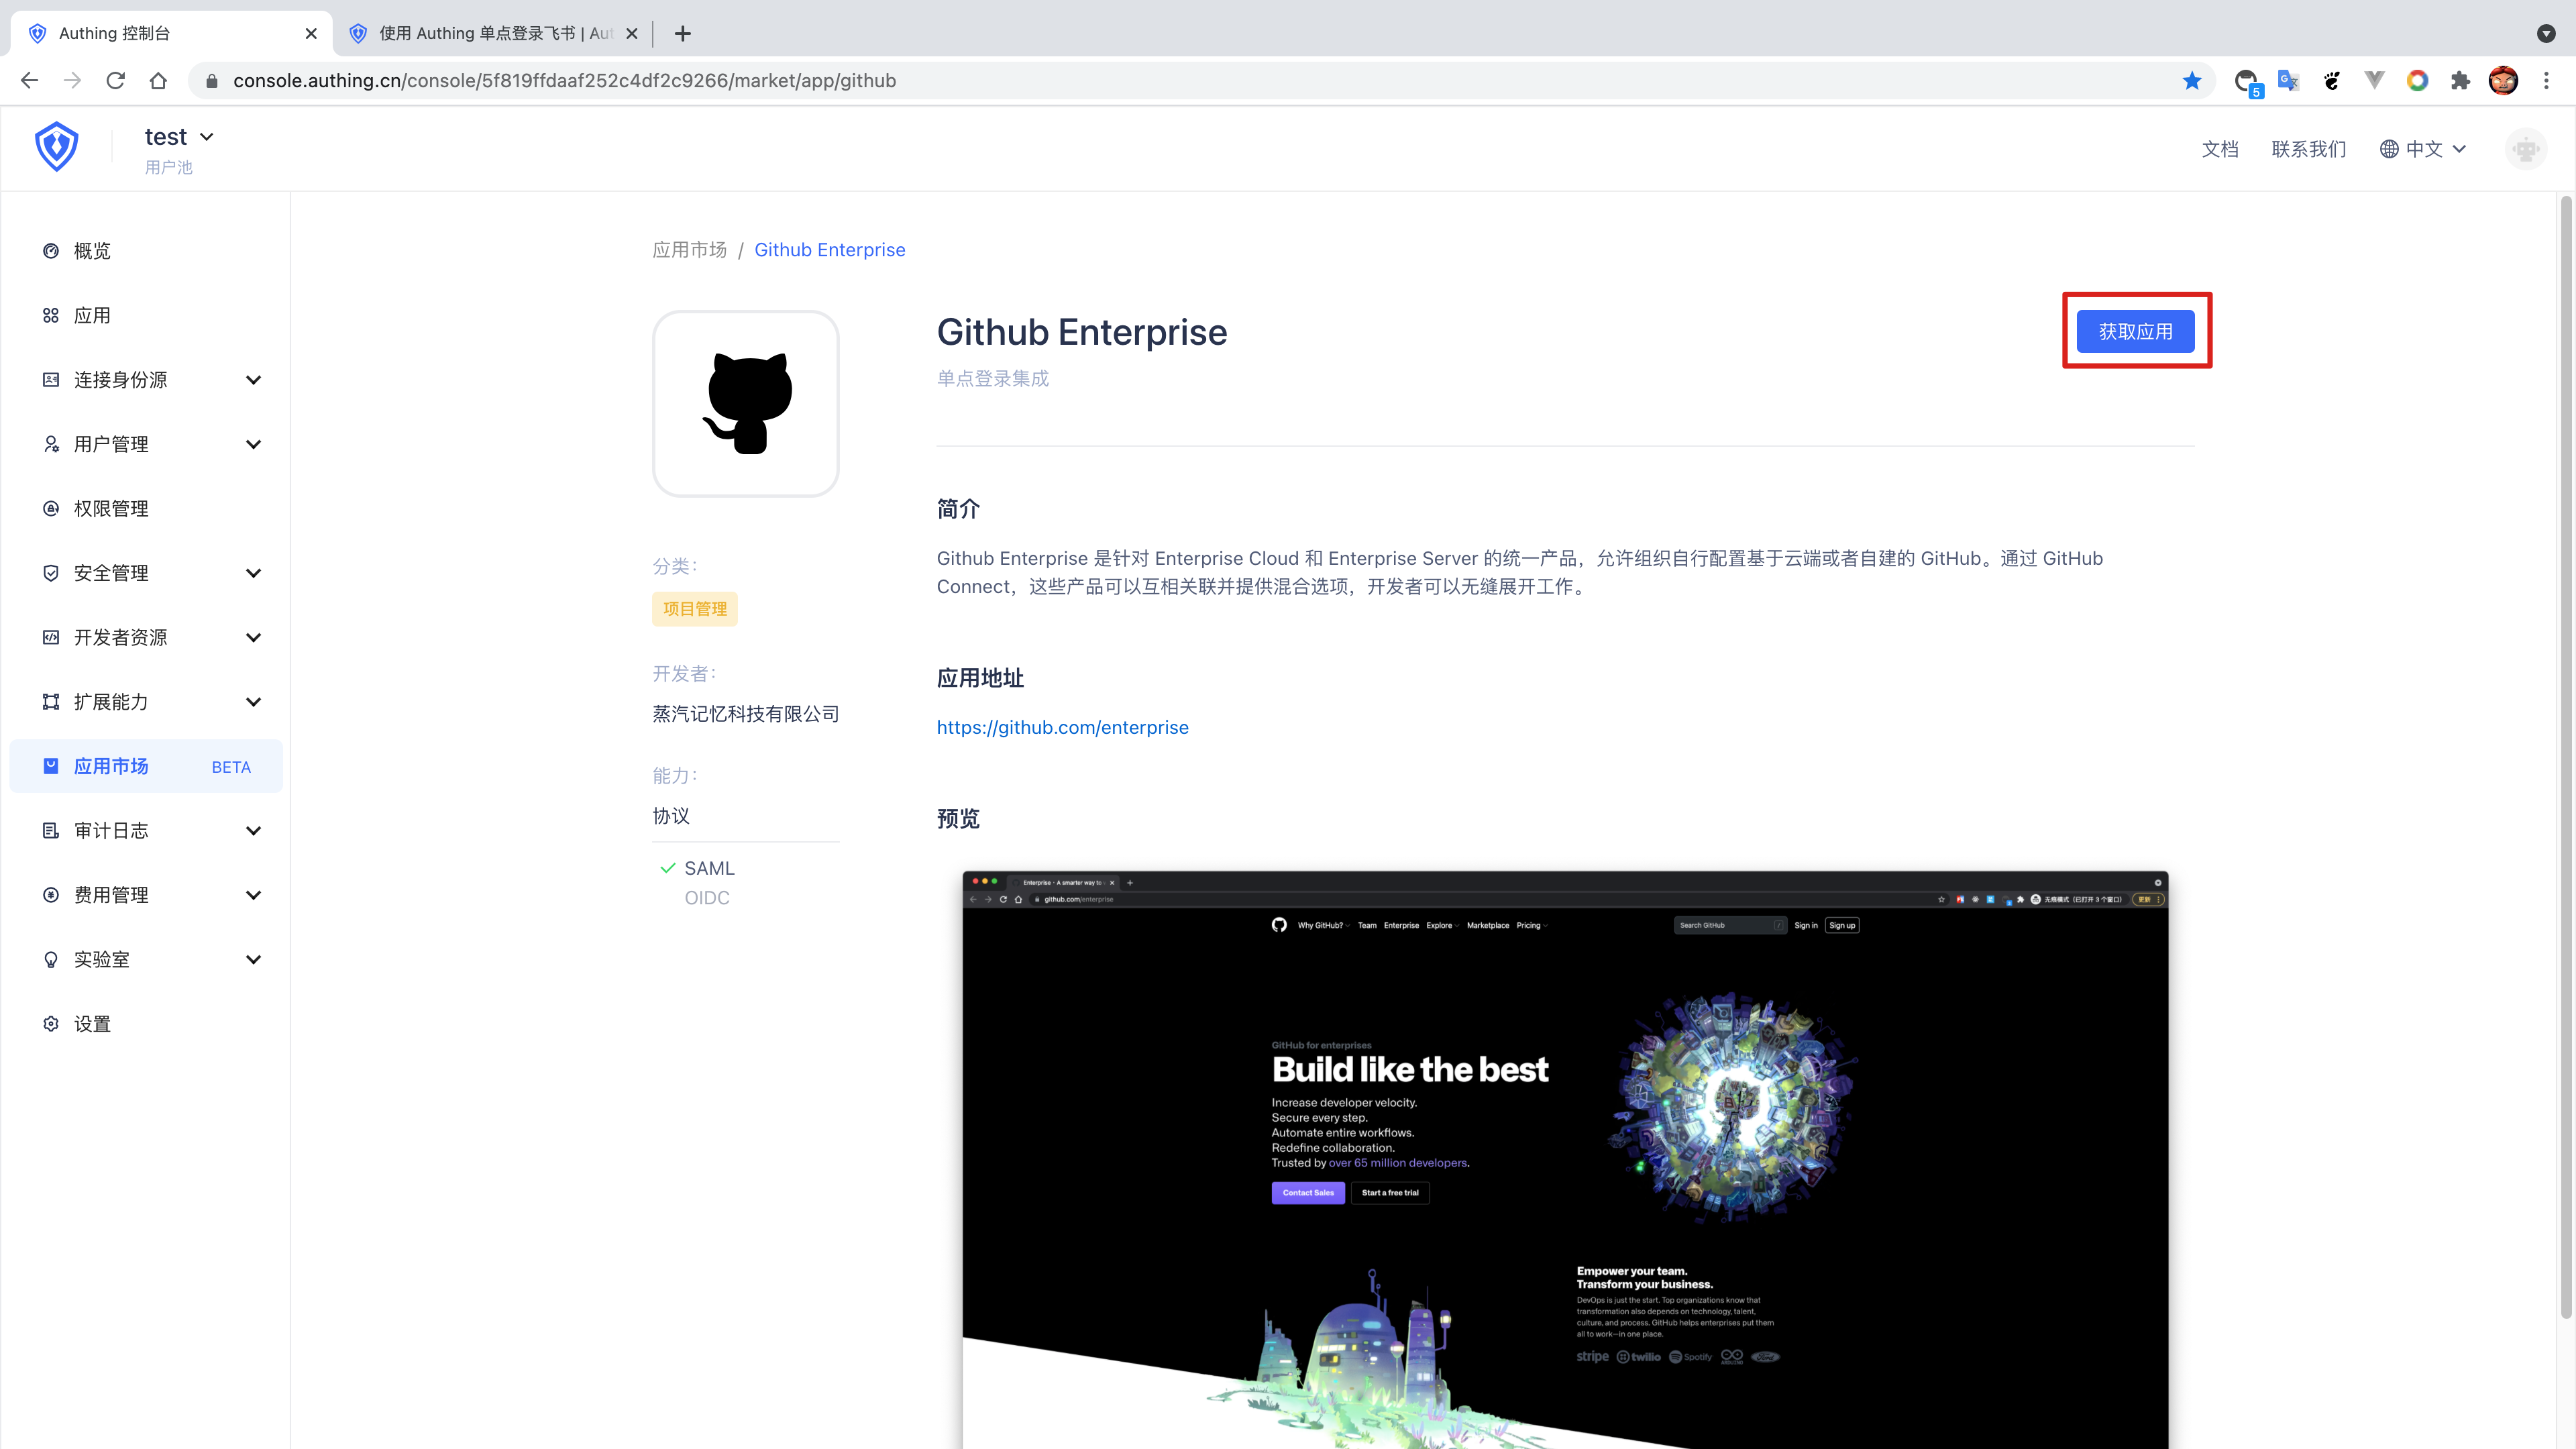Select 概览 in the sidebar
The height and width of the screenshot is (1449, 2576).
point(146,251)
